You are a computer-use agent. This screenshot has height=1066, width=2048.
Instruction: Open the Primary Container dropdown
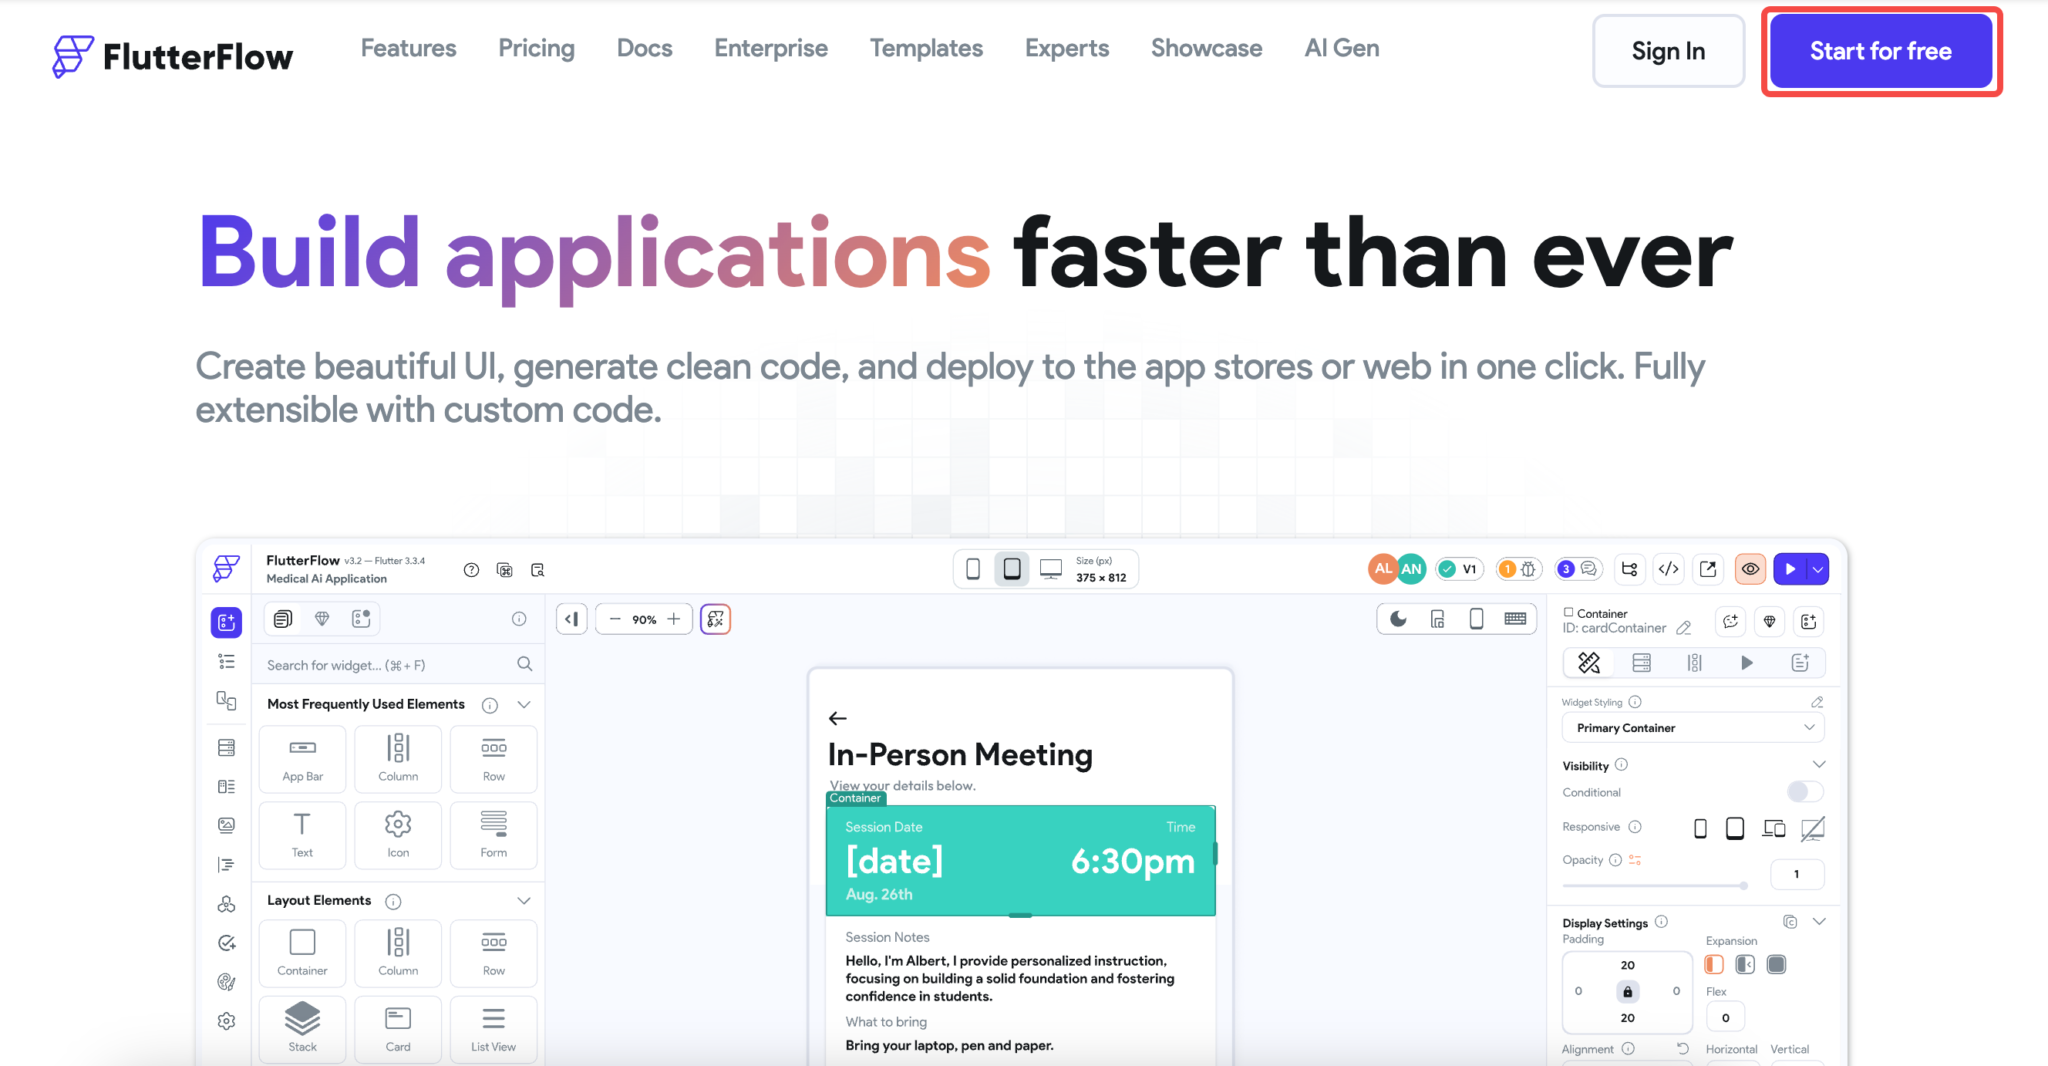(1692, 728)
